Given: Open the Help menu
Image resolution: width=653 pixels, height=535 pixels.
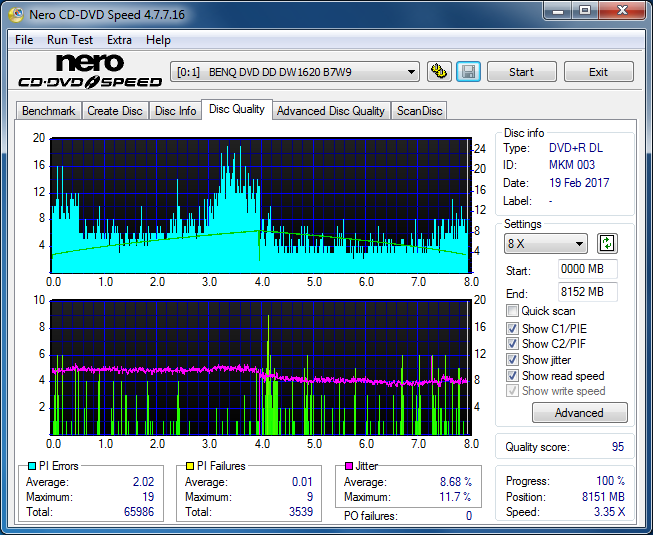Looking at the screenshot, I should click(x=158, y=40).
